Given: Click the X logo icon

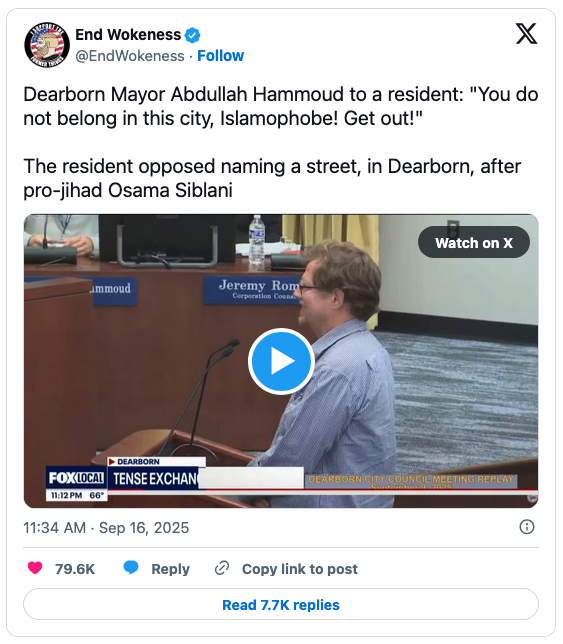Looking at the screenshot, I should (x=526, y=34).
